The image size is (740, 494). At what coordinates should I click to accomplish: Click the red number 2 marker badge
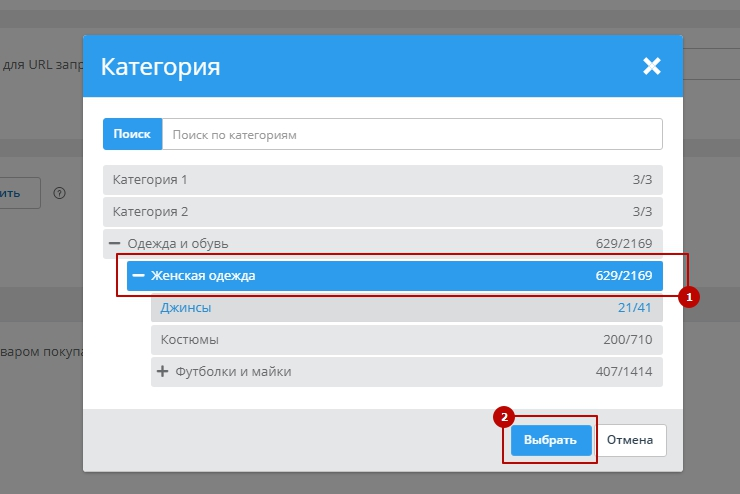(505, 415)
